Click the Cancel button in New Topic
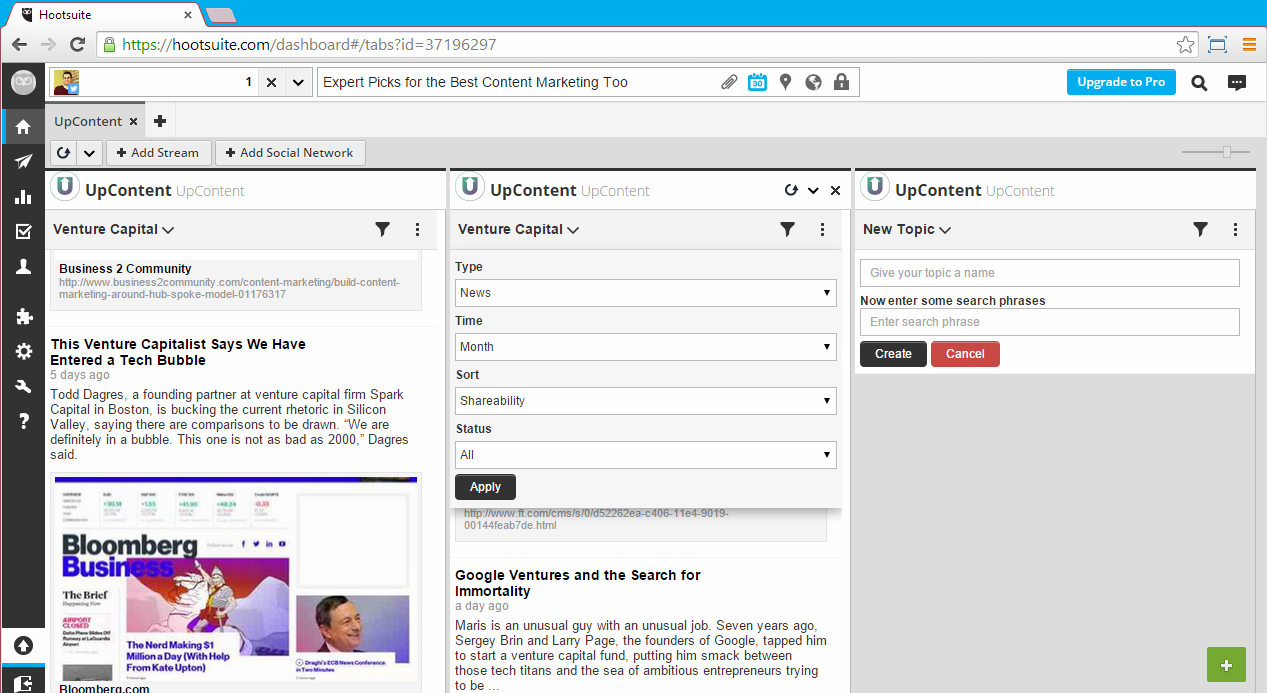Screen dimensions: 1267x693 (965, 354)
